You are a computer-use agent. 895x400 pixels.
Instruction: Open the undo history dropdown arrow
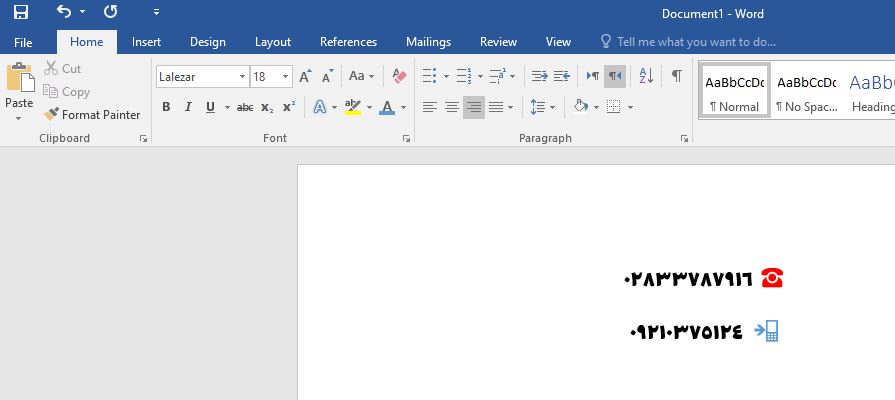82,12
